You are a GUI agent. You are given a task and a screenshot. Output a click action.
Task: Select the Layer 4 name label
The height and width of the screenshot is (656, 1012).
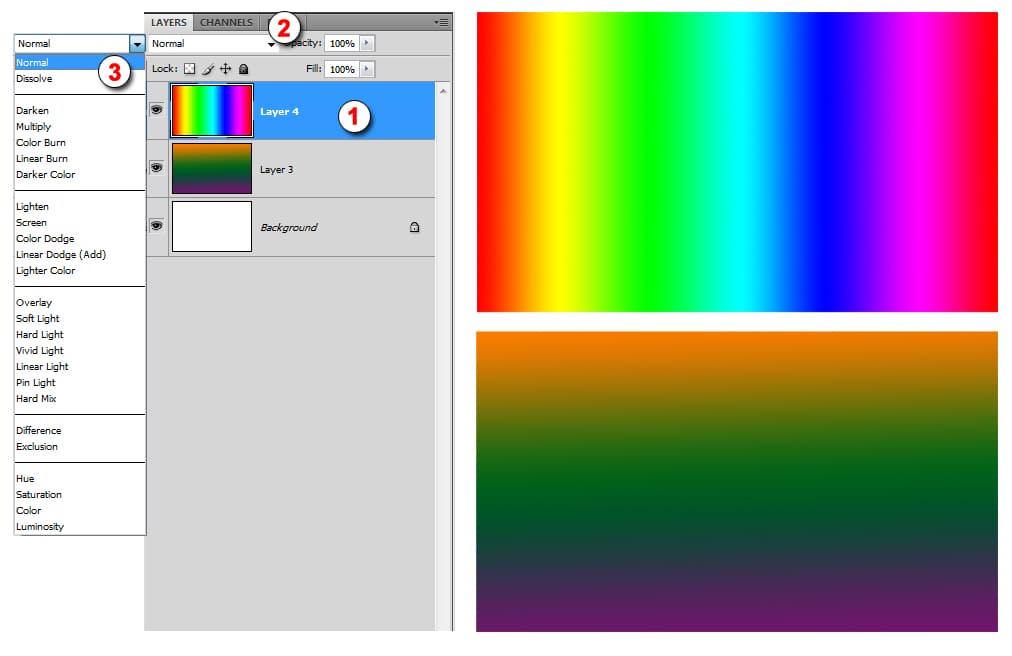click(279, 111)
